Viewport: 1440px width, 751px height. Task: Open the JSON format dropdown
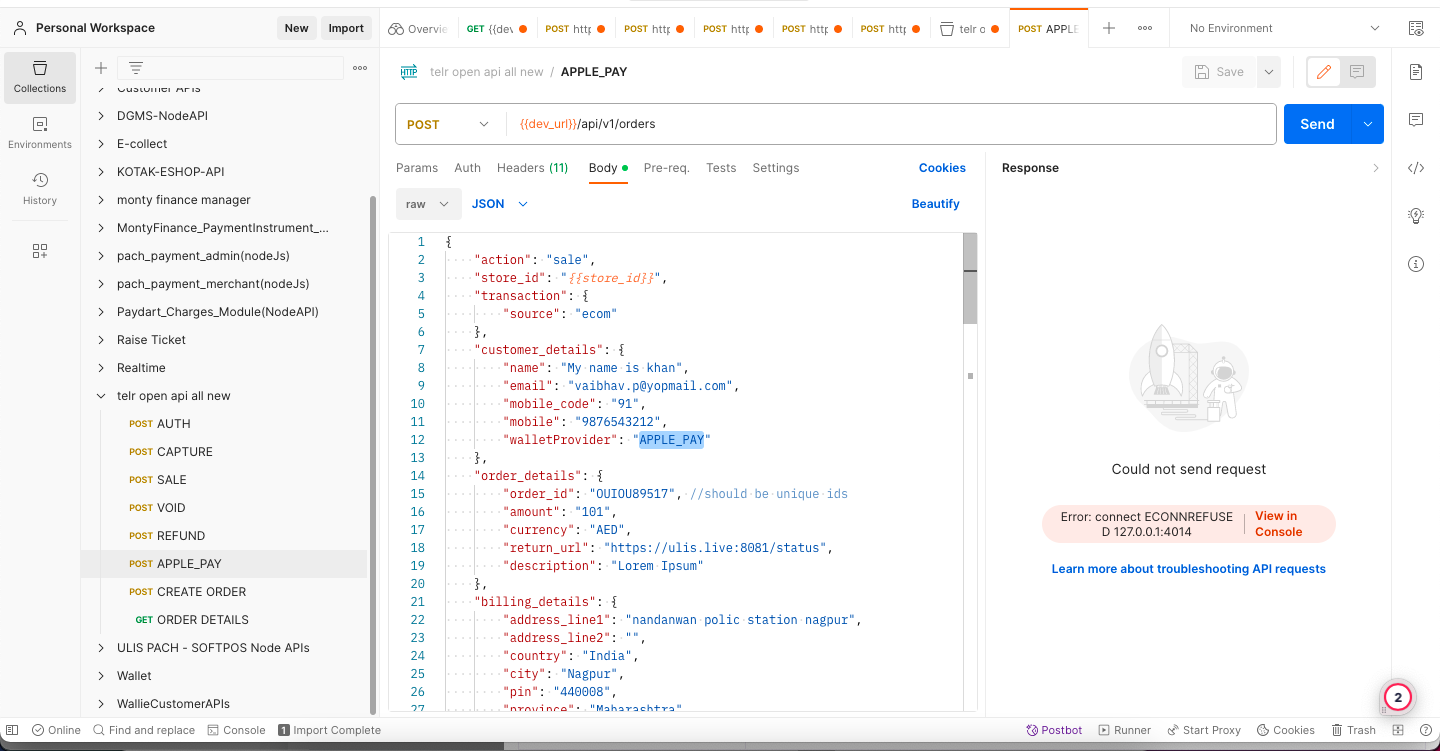[499, 204]
